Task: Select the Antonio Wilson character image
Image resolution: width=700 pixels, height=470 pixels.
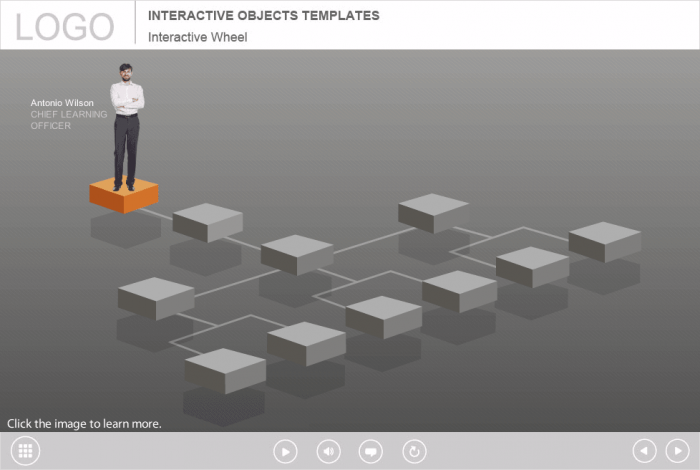Action: [126, 125]
